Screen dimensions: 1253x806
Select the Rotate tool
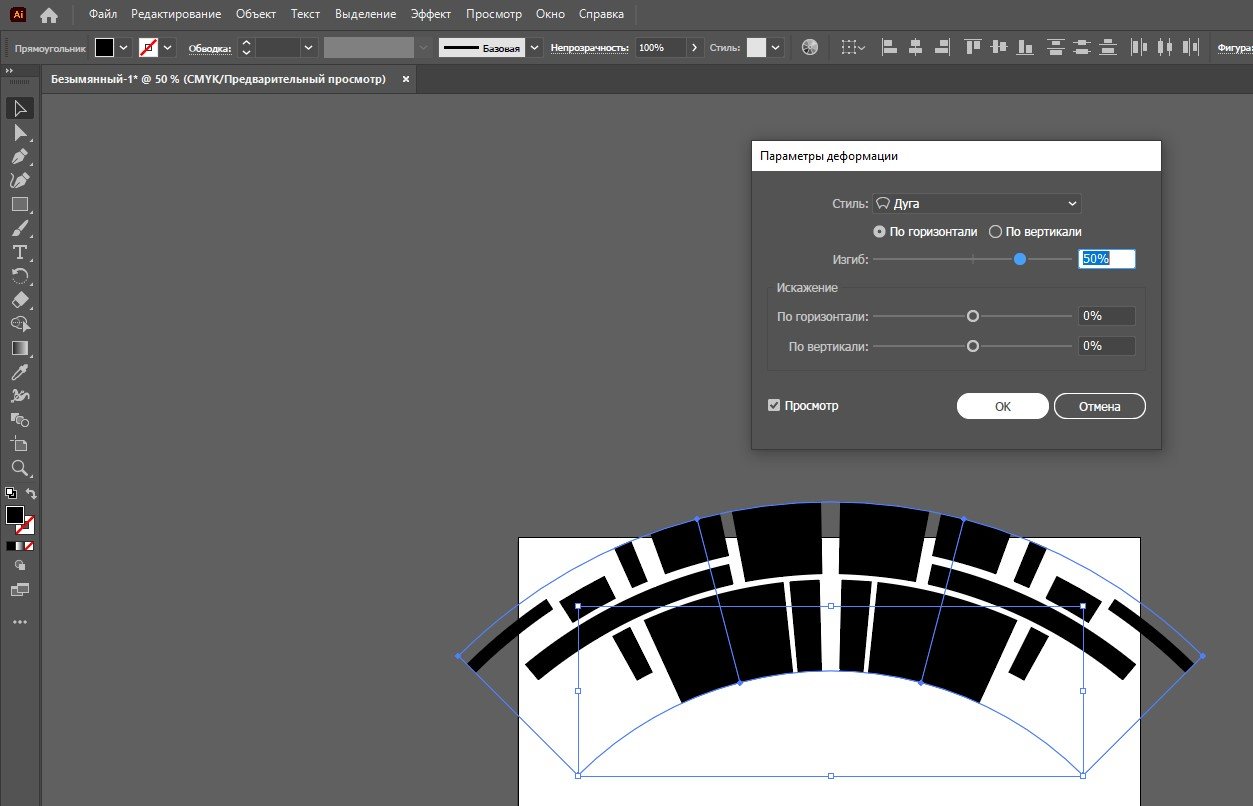point(19,276)
